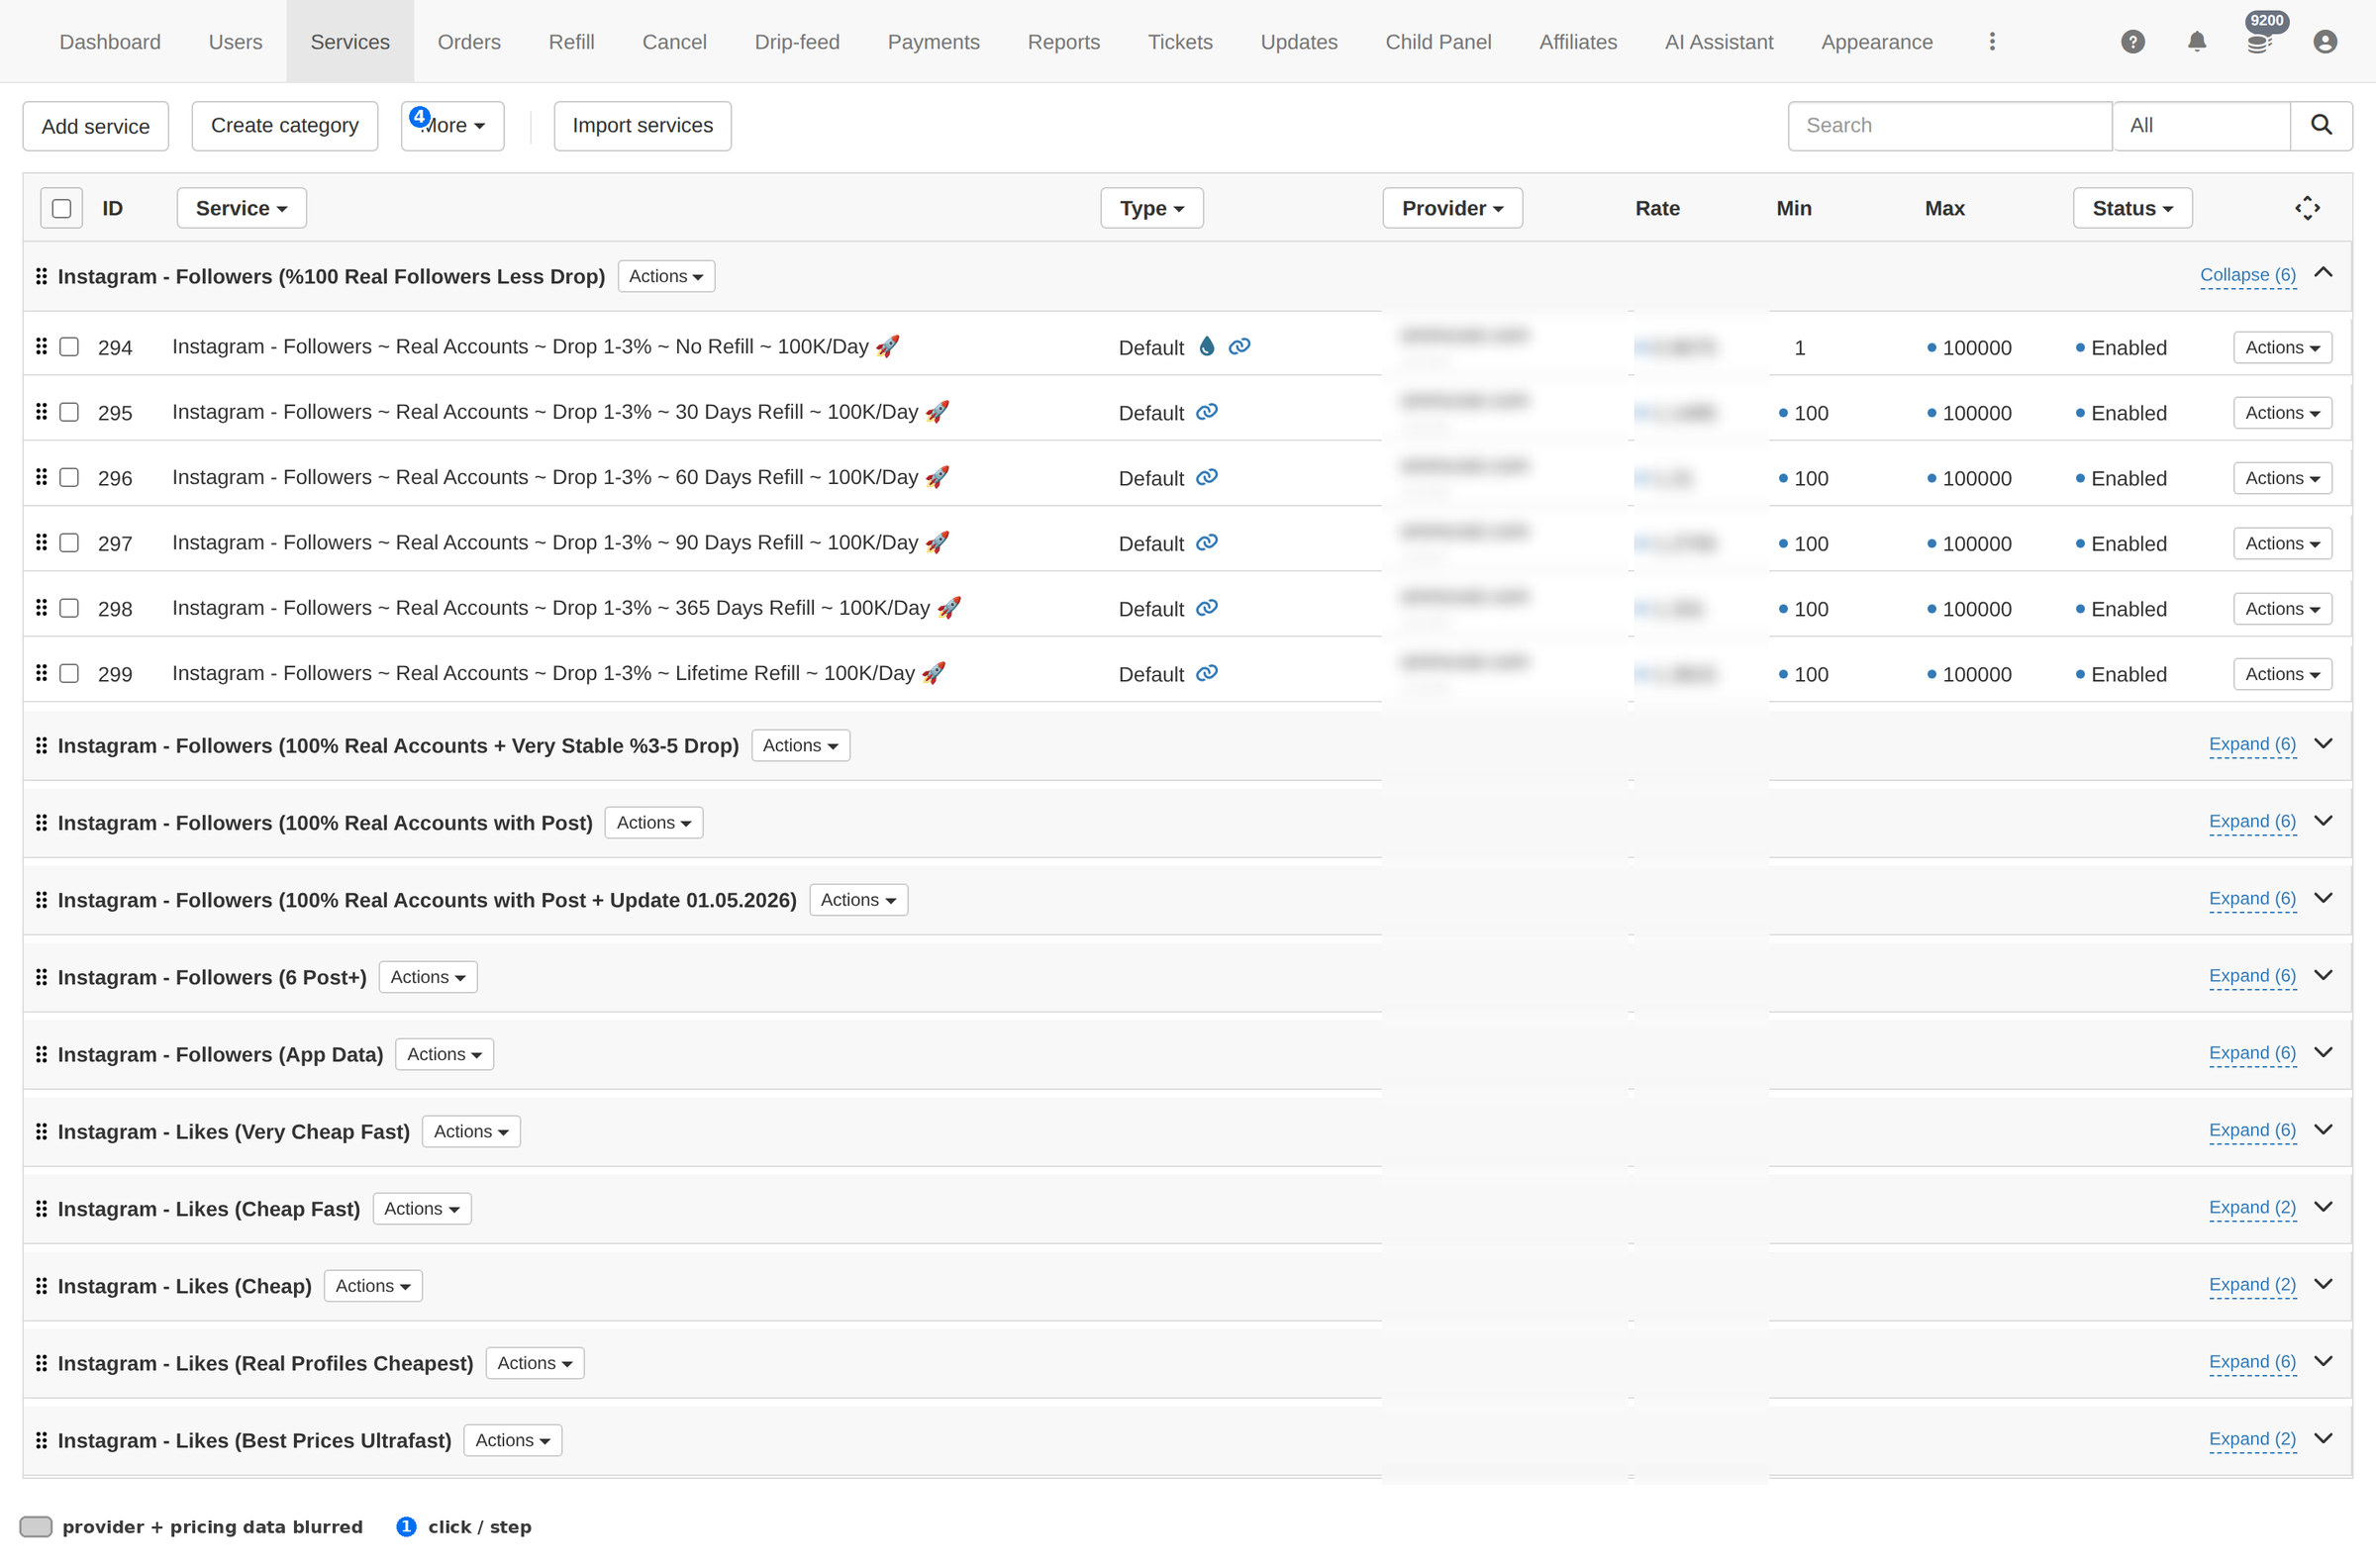Open the Service column filter dropdown
Viewport: 2376px width, 1568px height.
(241, 208)
